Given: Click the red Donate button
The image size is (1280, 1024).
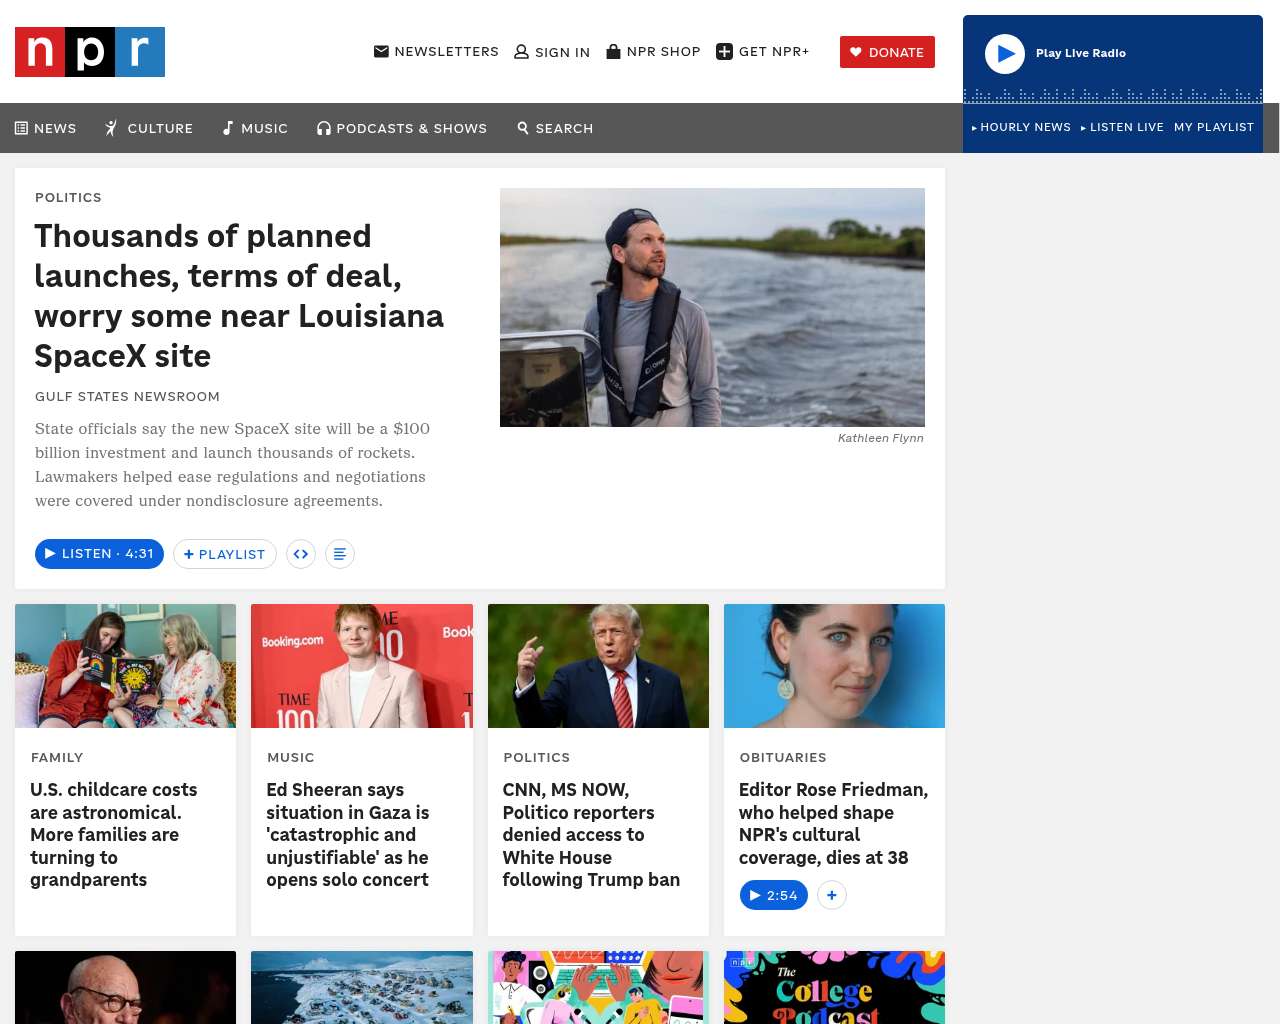Looking at the screenshot, I should 887,52.
